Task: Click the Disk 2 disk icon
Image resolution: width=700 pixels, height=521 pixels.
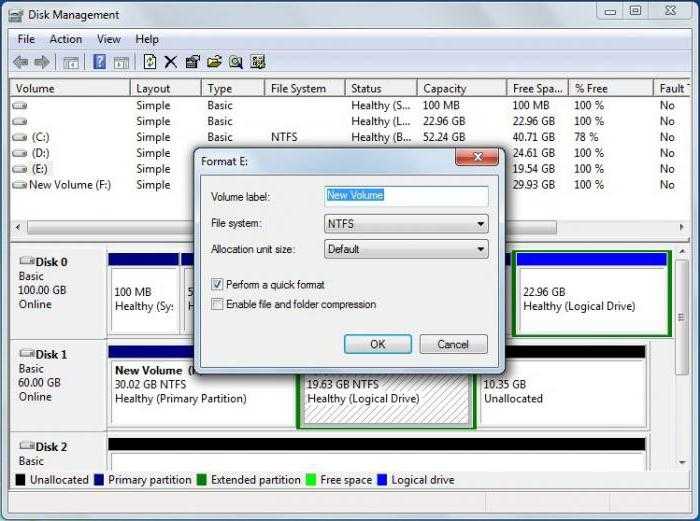Action: tap(26, 446)
